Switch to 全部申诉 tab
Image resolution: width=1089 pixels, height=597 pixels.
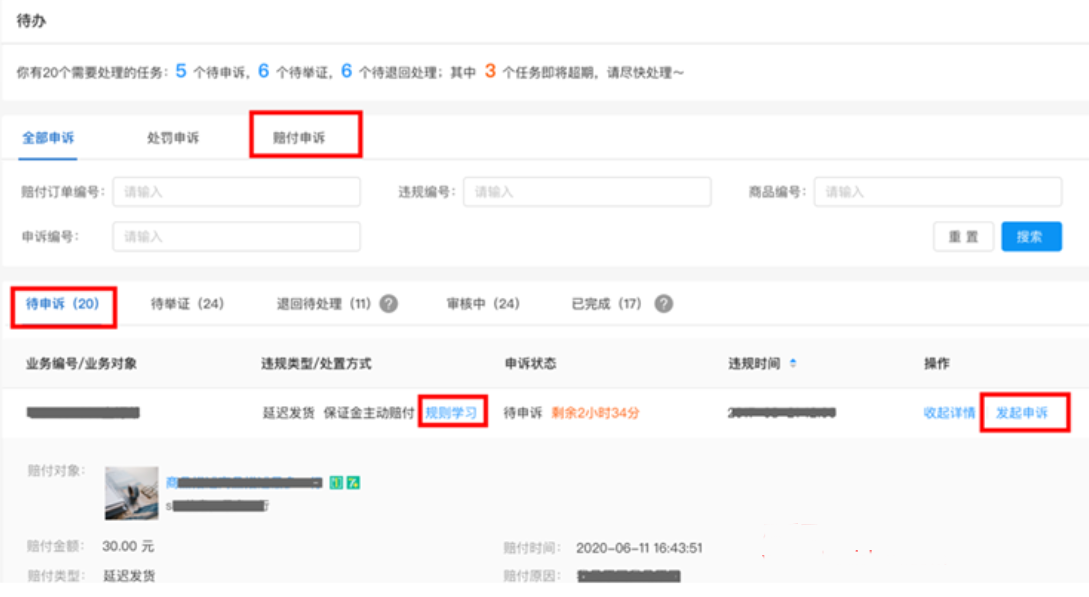pyautogui.click(x=48, y=138)
